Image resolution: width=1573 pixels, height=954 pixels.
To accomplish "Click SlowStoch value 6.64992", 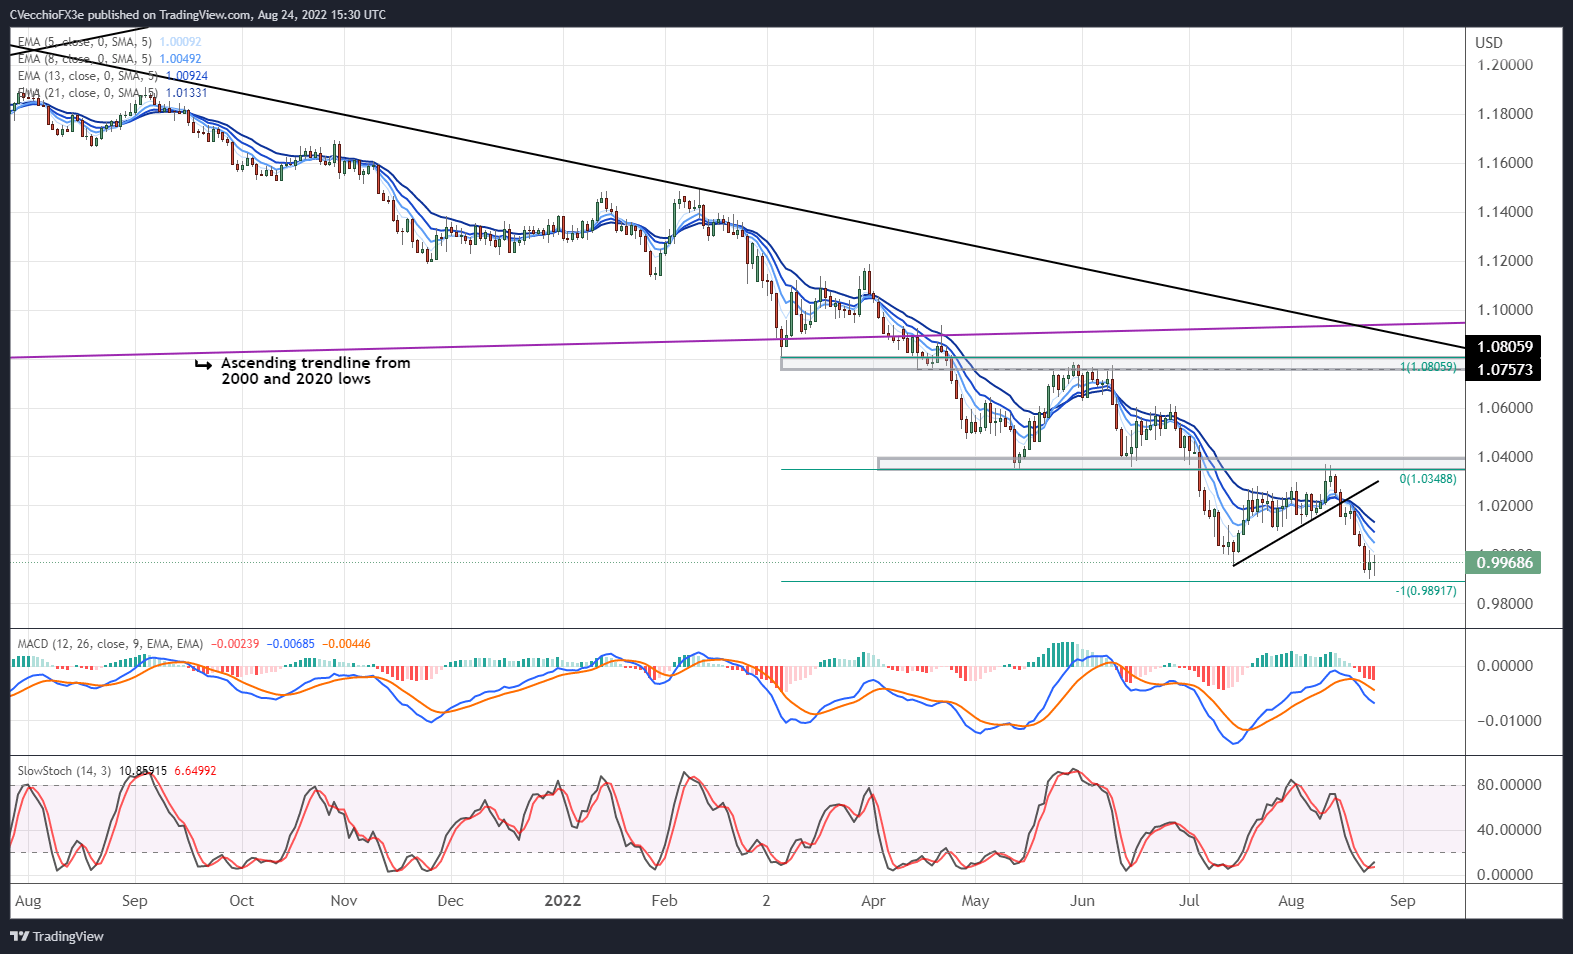I will (x=195, y=771).
